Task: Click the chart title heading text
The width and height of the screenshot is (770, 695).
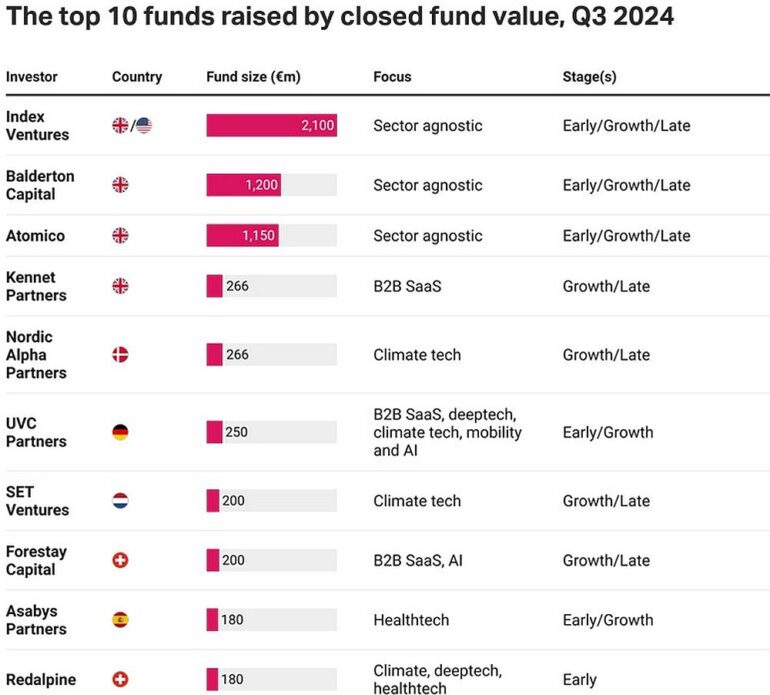Action: [x=340, y=17]
